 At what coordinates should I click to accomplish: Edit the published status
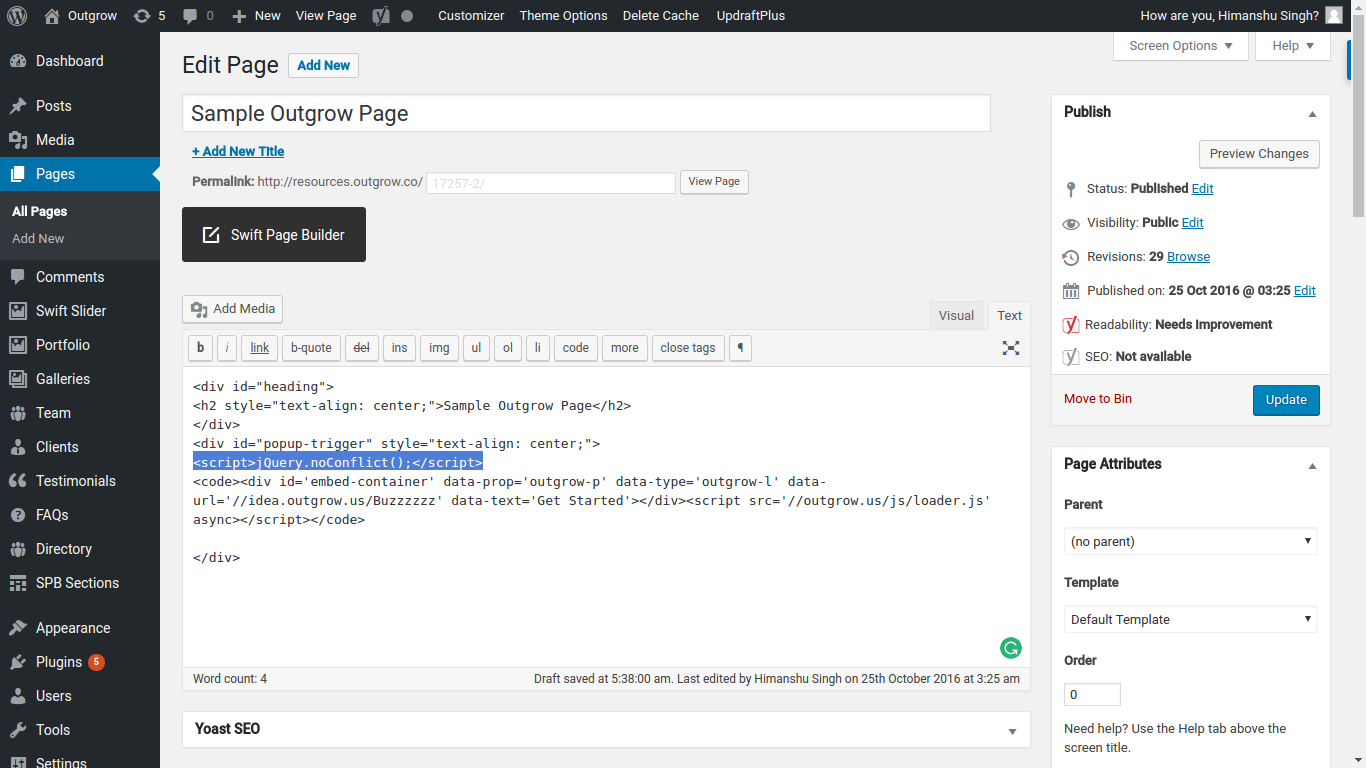tap(1202, 188)
